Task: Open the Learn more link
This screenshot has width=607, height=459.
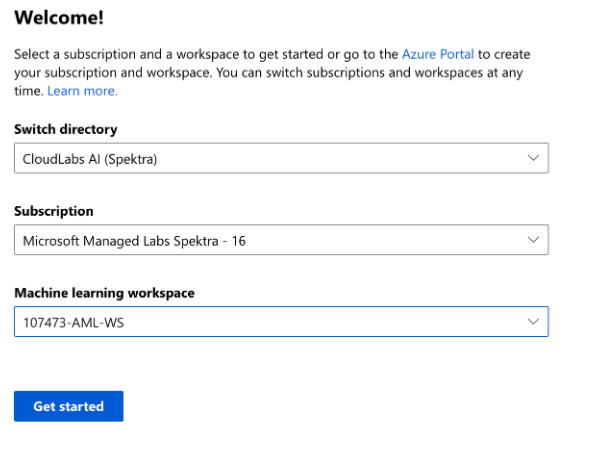Action: 82,91
